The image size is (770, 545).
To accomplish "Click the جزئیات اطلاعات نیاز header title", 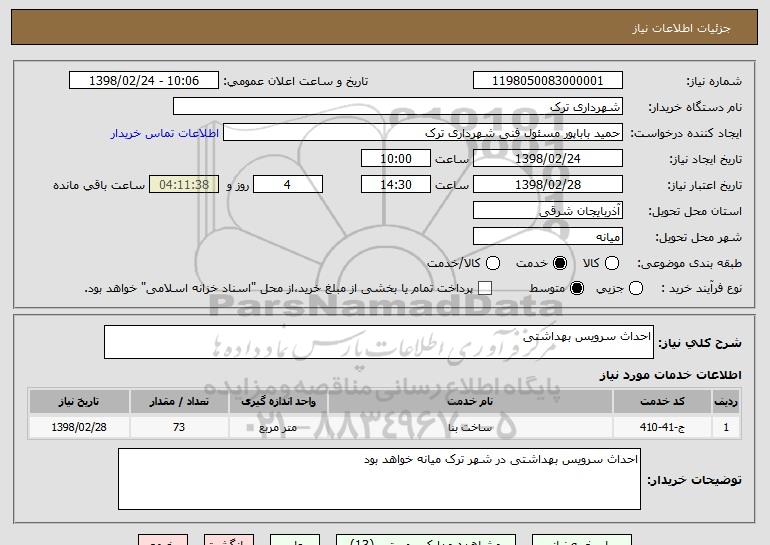I will click(681, 28).
